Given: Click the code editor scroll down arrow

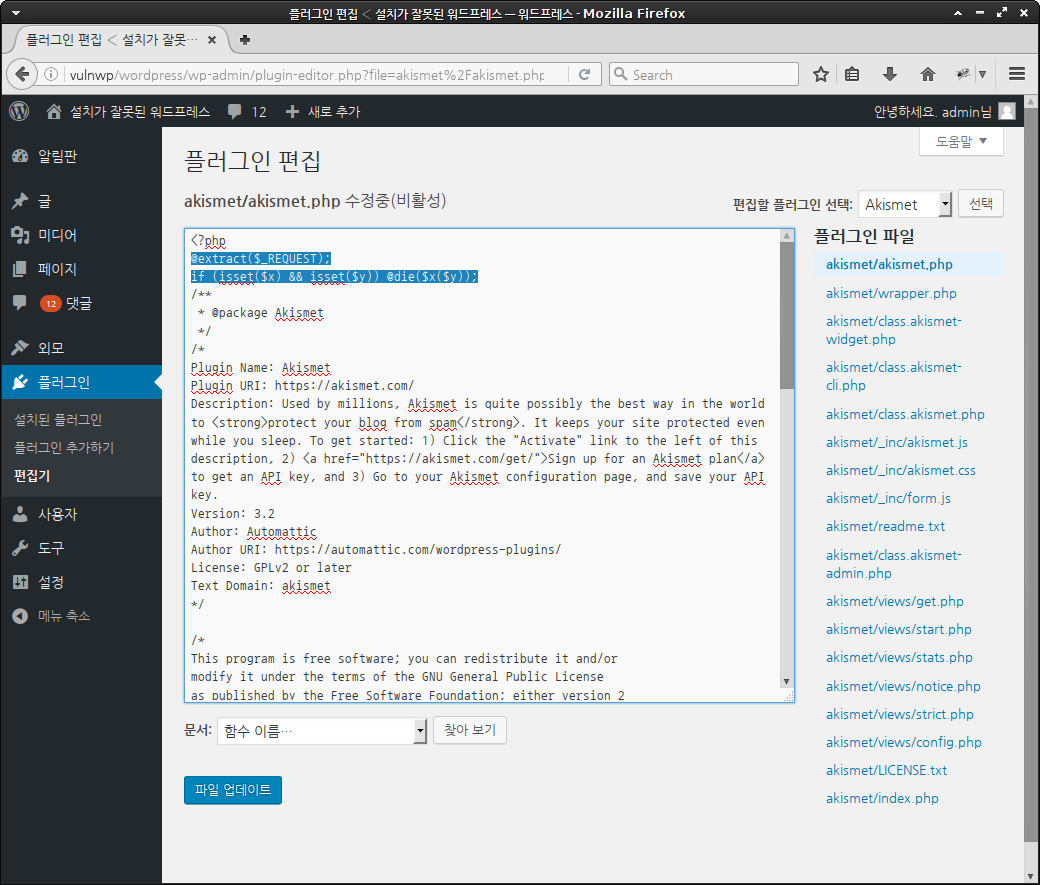Looking at the screenshot, I should (787, 682).
